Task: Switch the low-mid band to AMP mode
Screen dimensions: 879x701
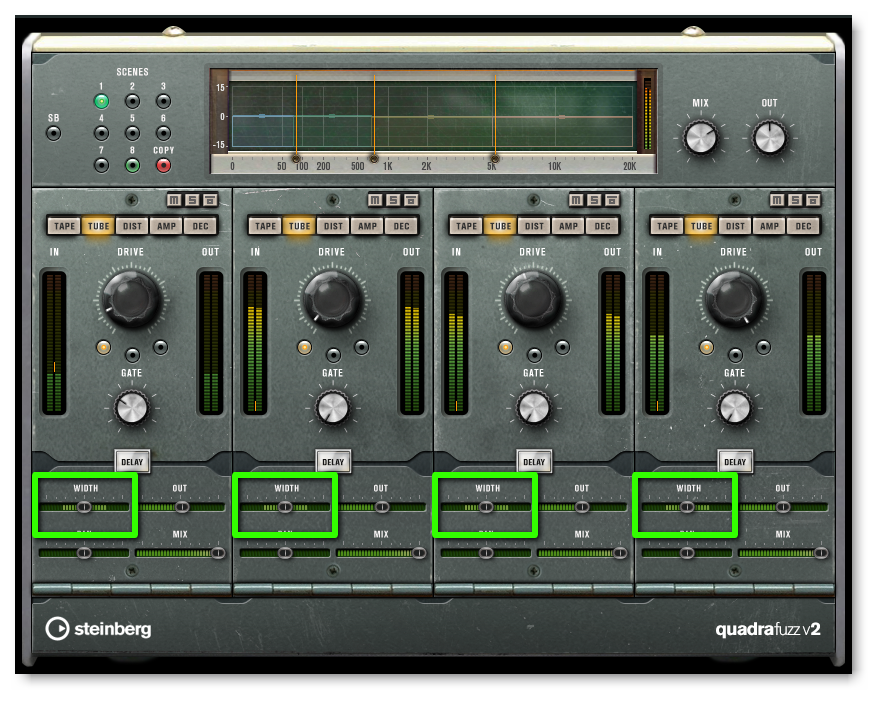Action: (367, 226)
